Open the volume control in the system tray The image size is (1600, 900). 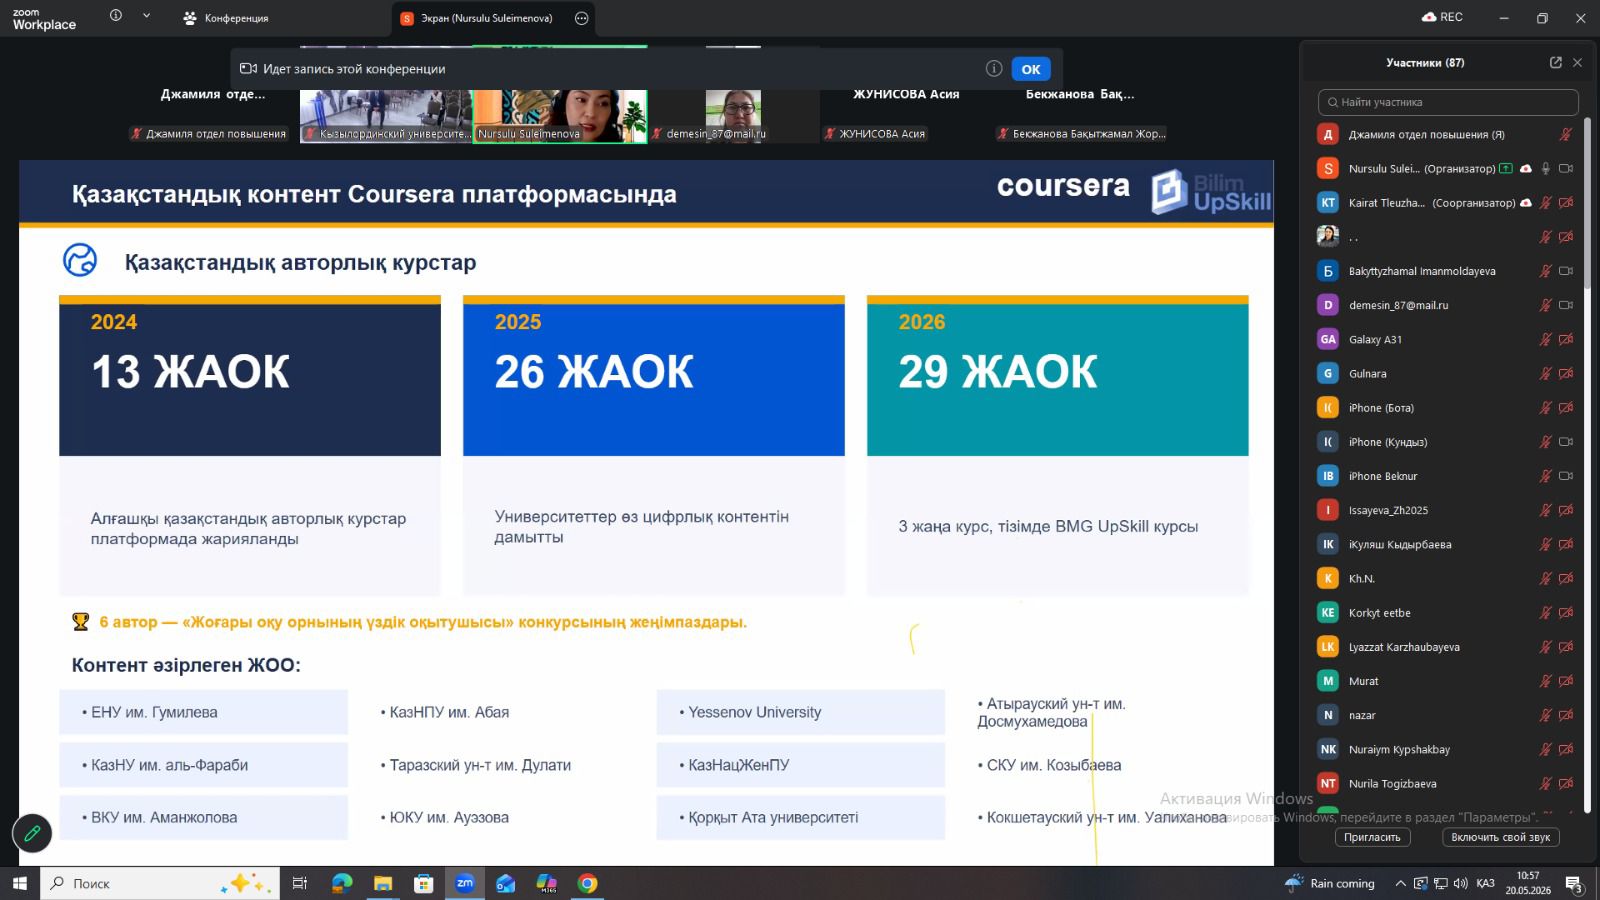click(x=1461, y=883)
